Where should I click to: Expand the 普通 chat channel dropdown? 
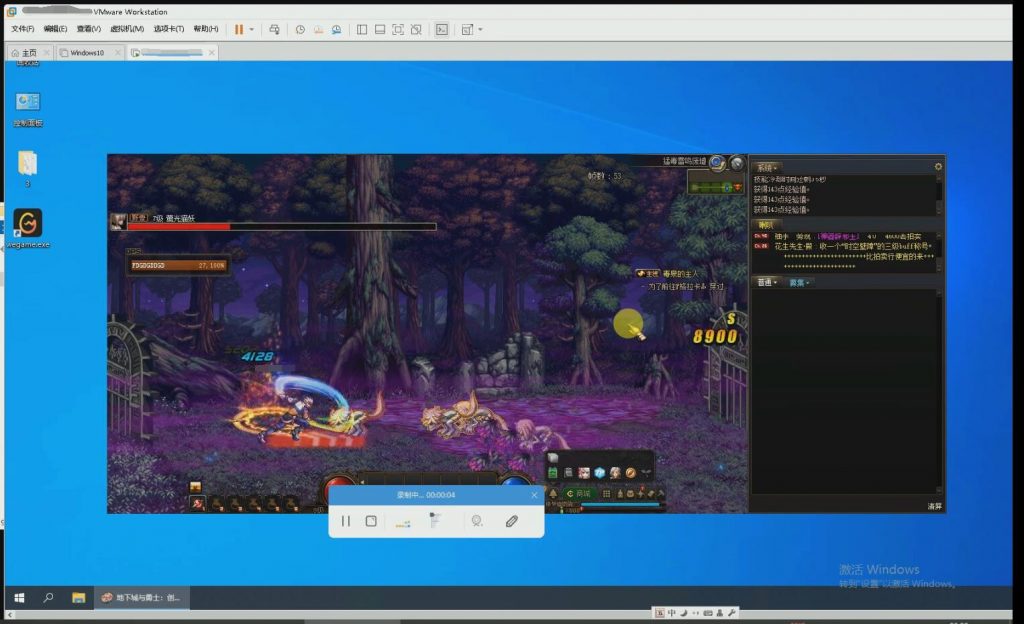[767, 283]
